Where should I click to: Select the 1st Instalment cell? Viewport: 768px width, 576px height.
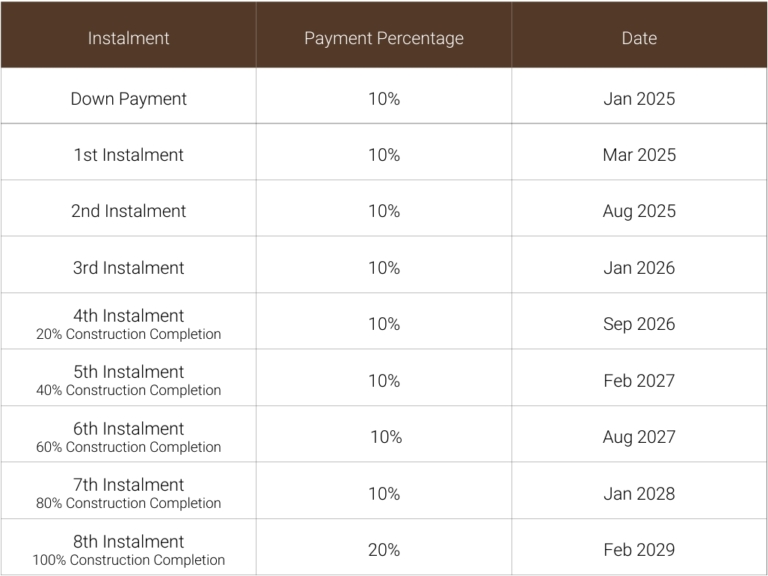(128, 155)
